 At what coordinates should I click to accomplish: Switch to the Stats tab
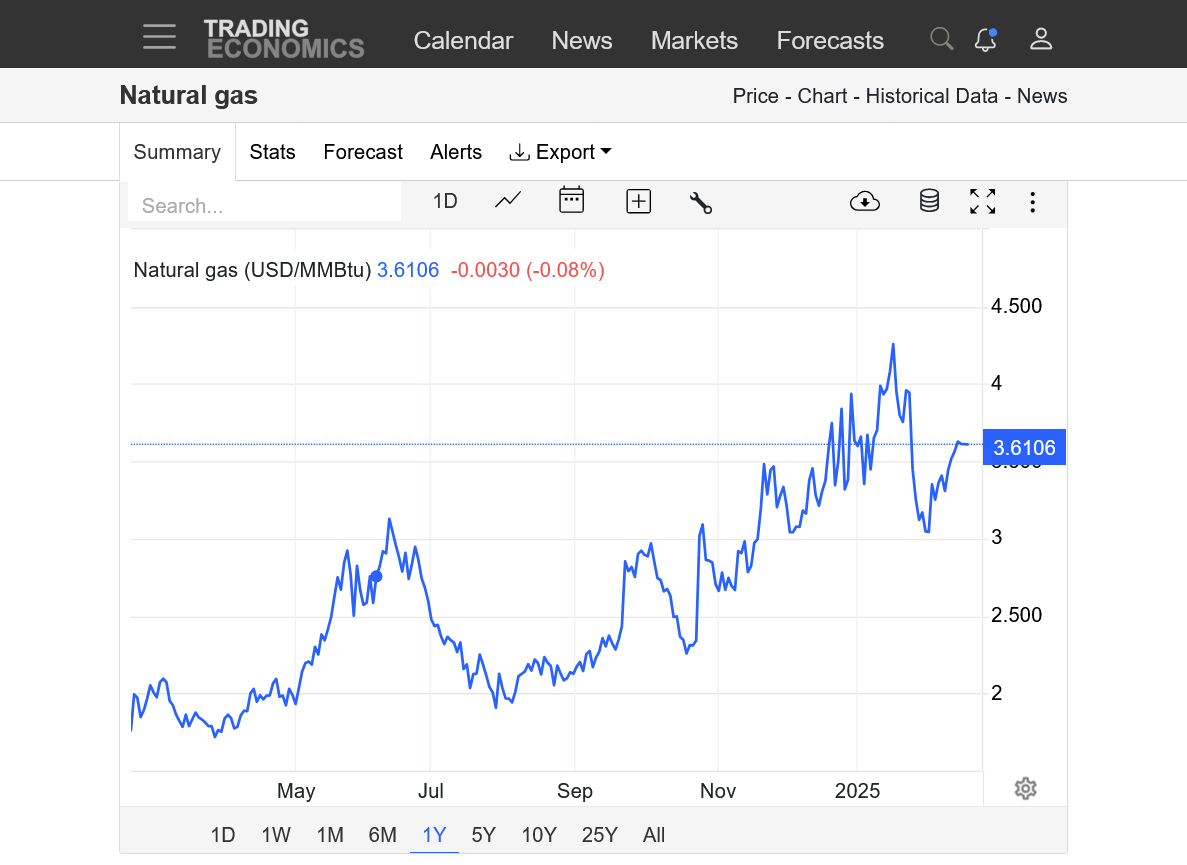tap(272, 152)
